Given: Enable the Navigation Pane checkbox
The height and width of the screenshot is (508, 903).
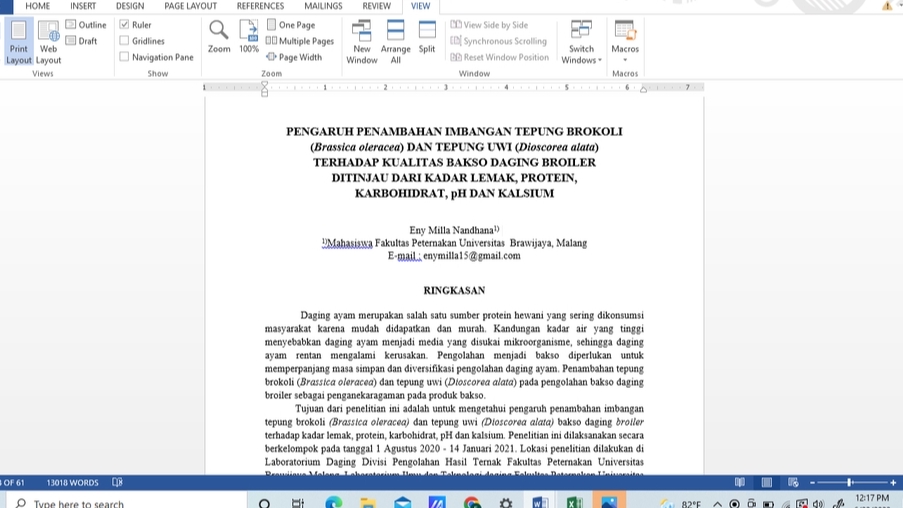Looking at the screenshot, I should pos(124,57).
